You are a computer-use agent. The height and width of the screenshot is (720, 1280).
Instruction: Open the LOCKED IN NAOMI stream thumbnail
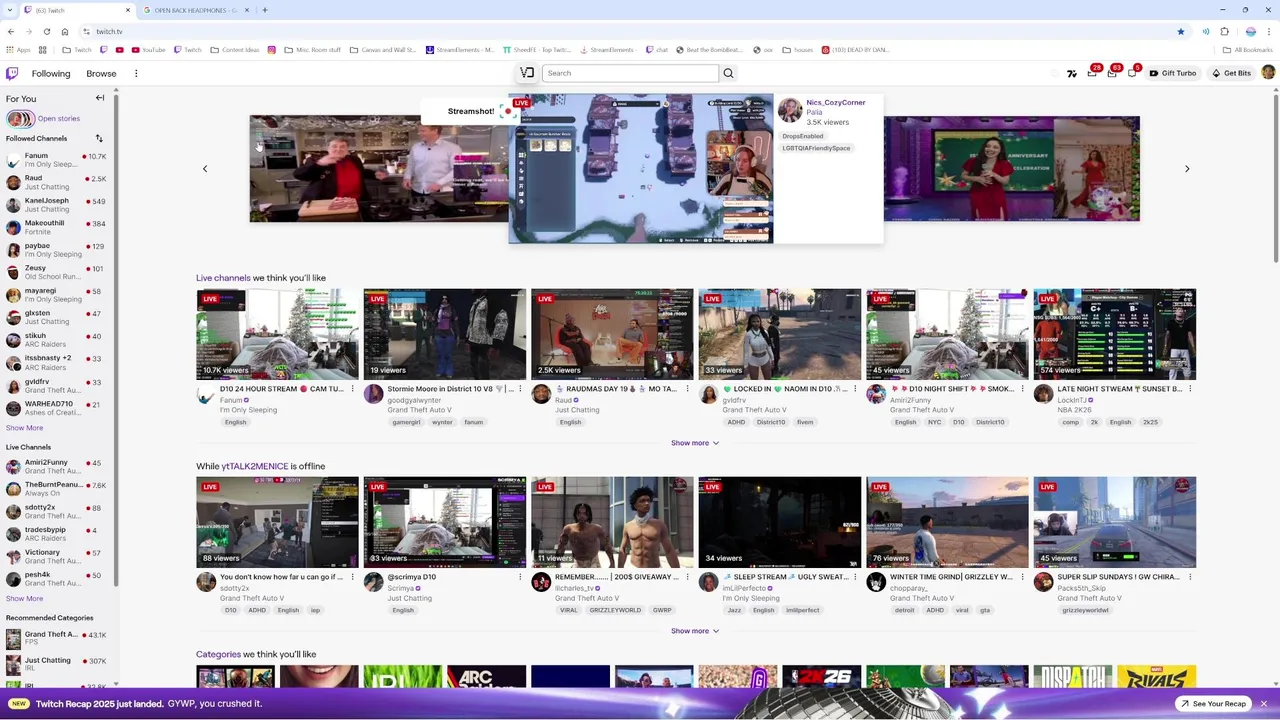(779, 334)
